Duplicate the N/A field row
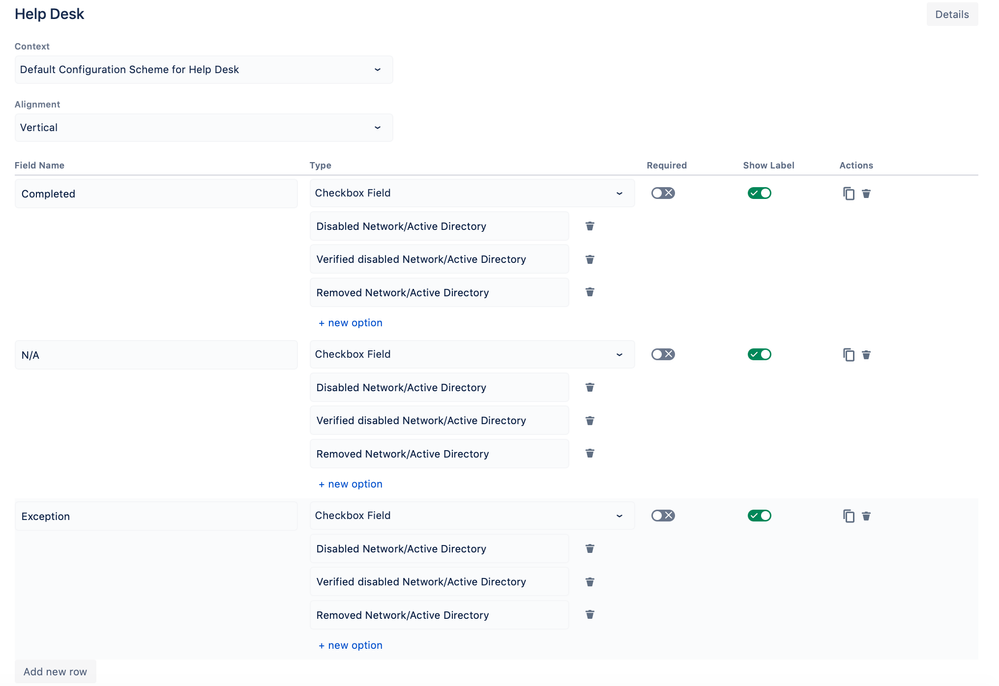The width and height of the screenshot is (999, 686). [848, 354]
